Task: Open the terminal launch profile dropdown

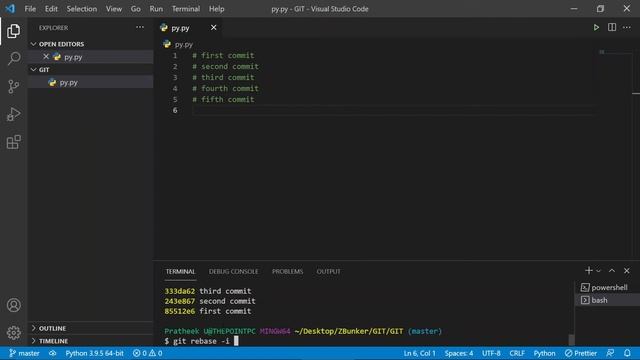Action: (598, 271)
